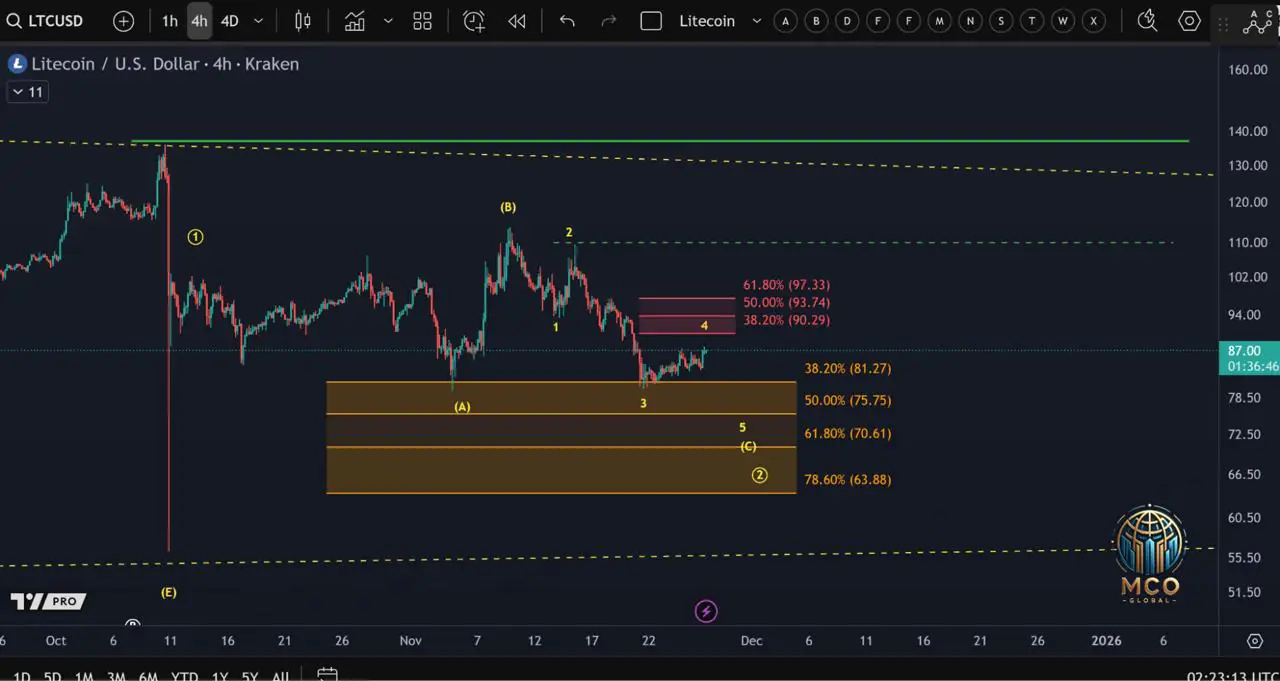Switch to the W quick layout button

pyautogui.click(x=1064, y=21)
